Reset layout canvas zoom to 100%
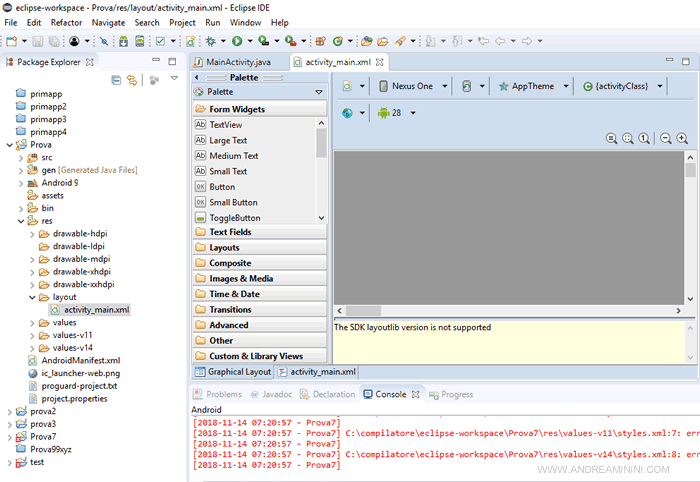Screen dimensions: 700x482 coord(645,139)
